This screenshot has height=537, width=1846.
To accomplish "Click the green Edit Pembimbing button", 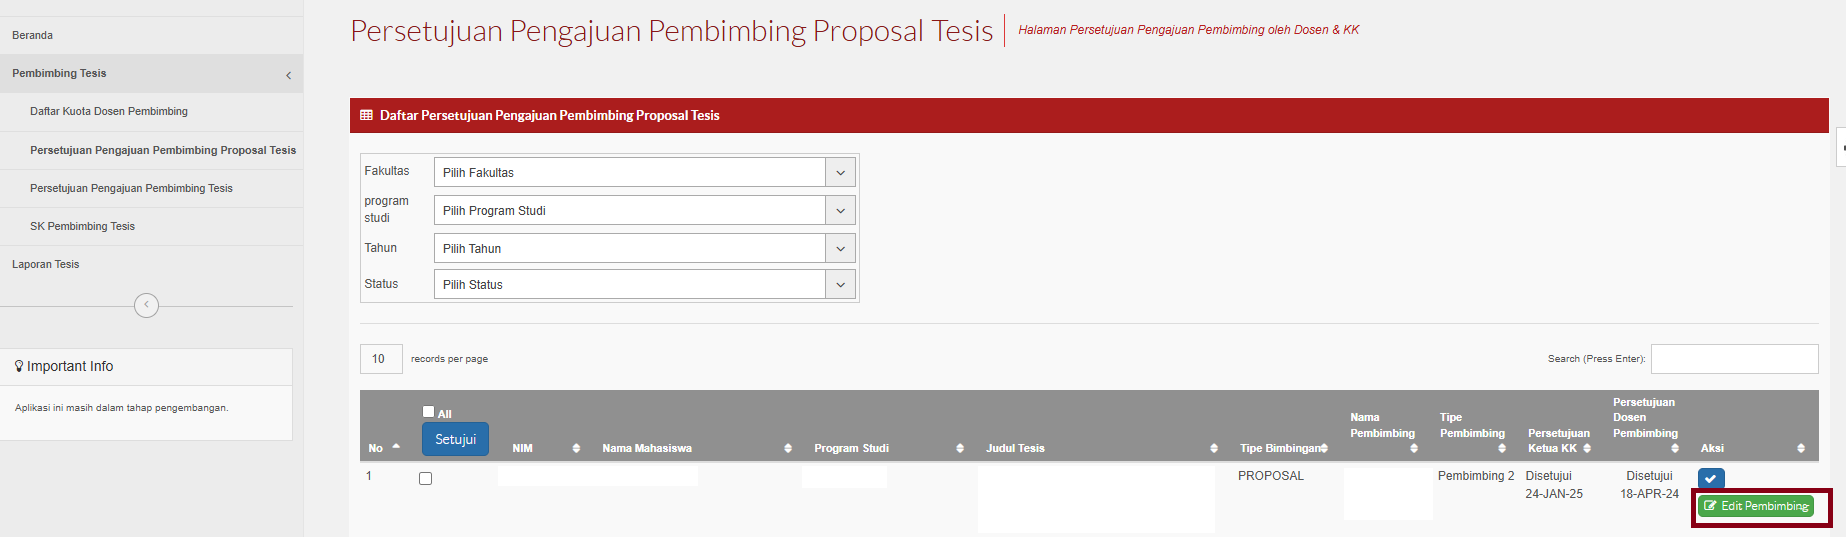I will 1756,506.
